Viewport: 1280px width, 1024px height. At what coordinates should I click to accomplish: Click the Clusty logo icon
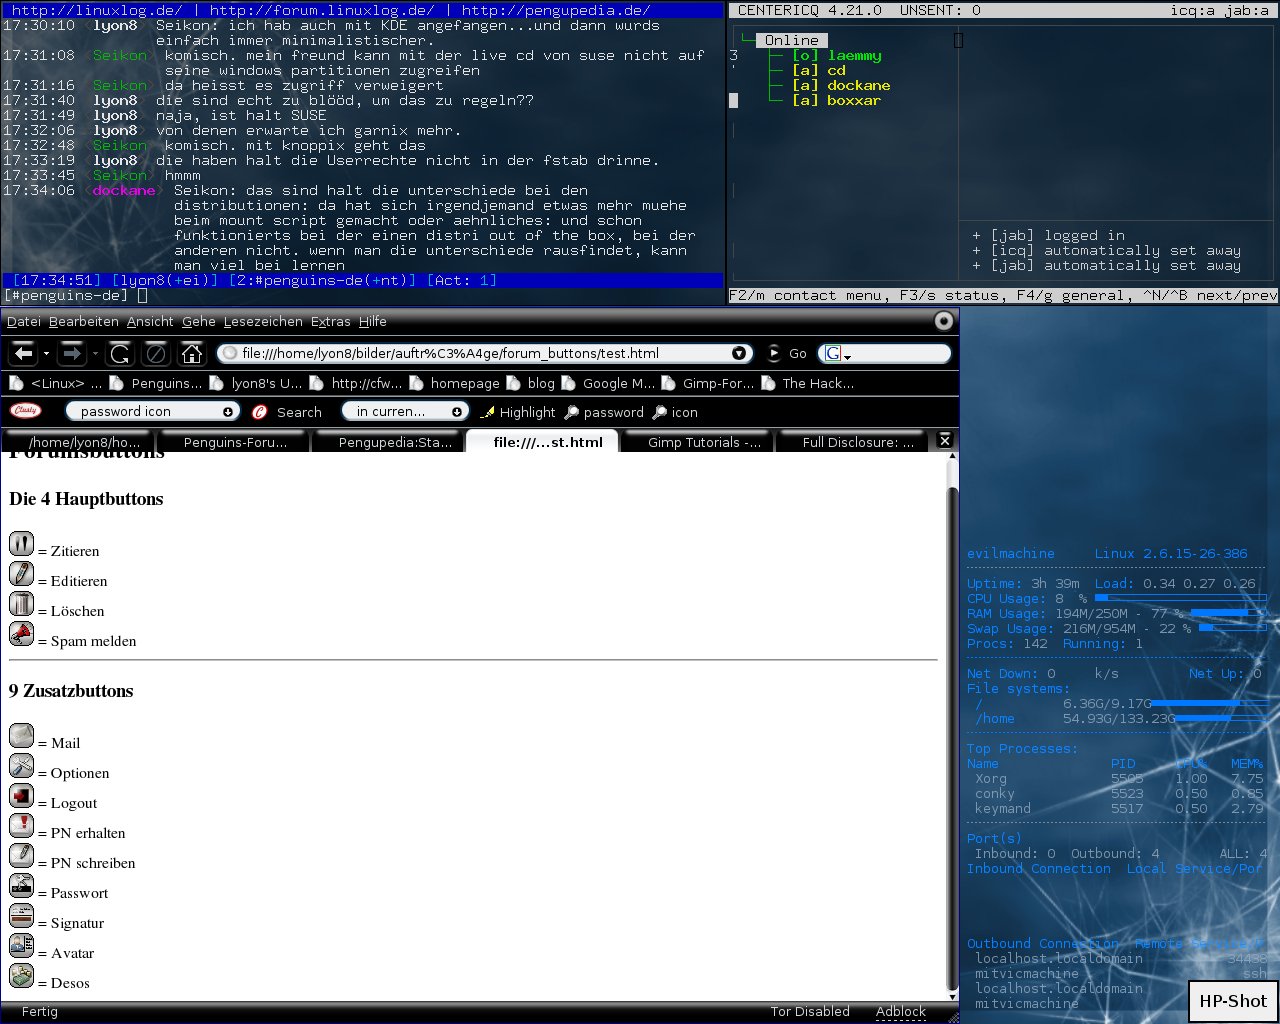26,411
